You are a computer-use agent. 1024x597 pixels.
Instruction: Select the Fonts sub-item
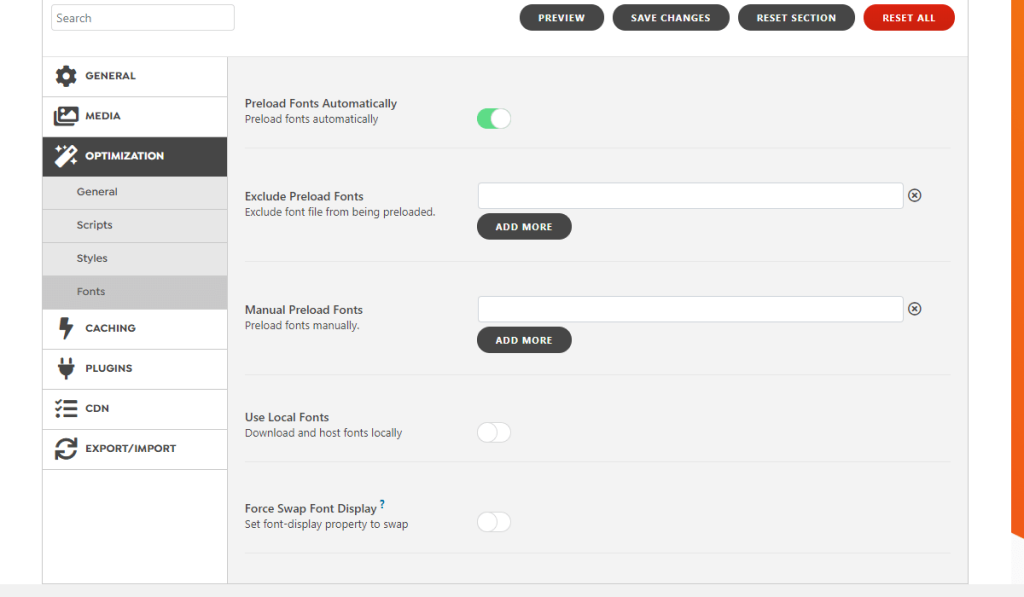click(135, 292)
